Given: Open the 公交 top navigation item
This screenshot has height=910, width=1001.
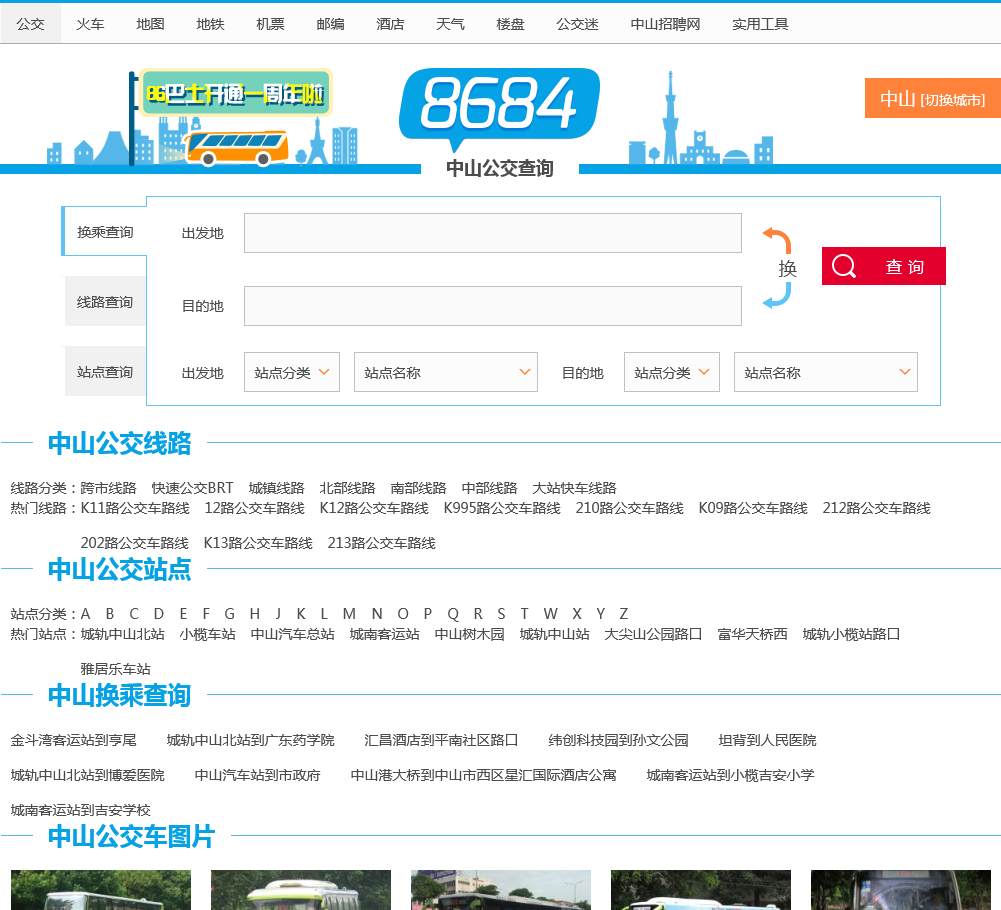Looking at the screenshot, I should click(x=30, y=24).
